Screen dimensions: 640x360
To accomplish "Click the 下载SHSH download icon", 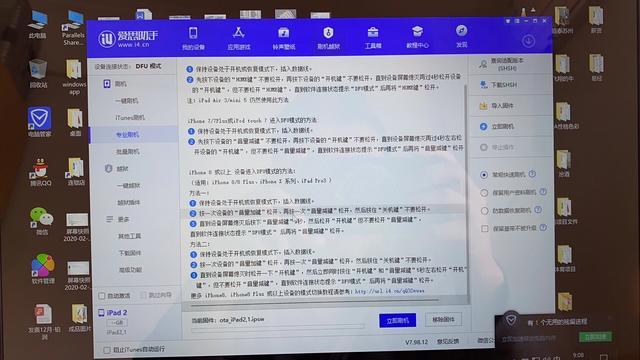I will click(483, 85).
